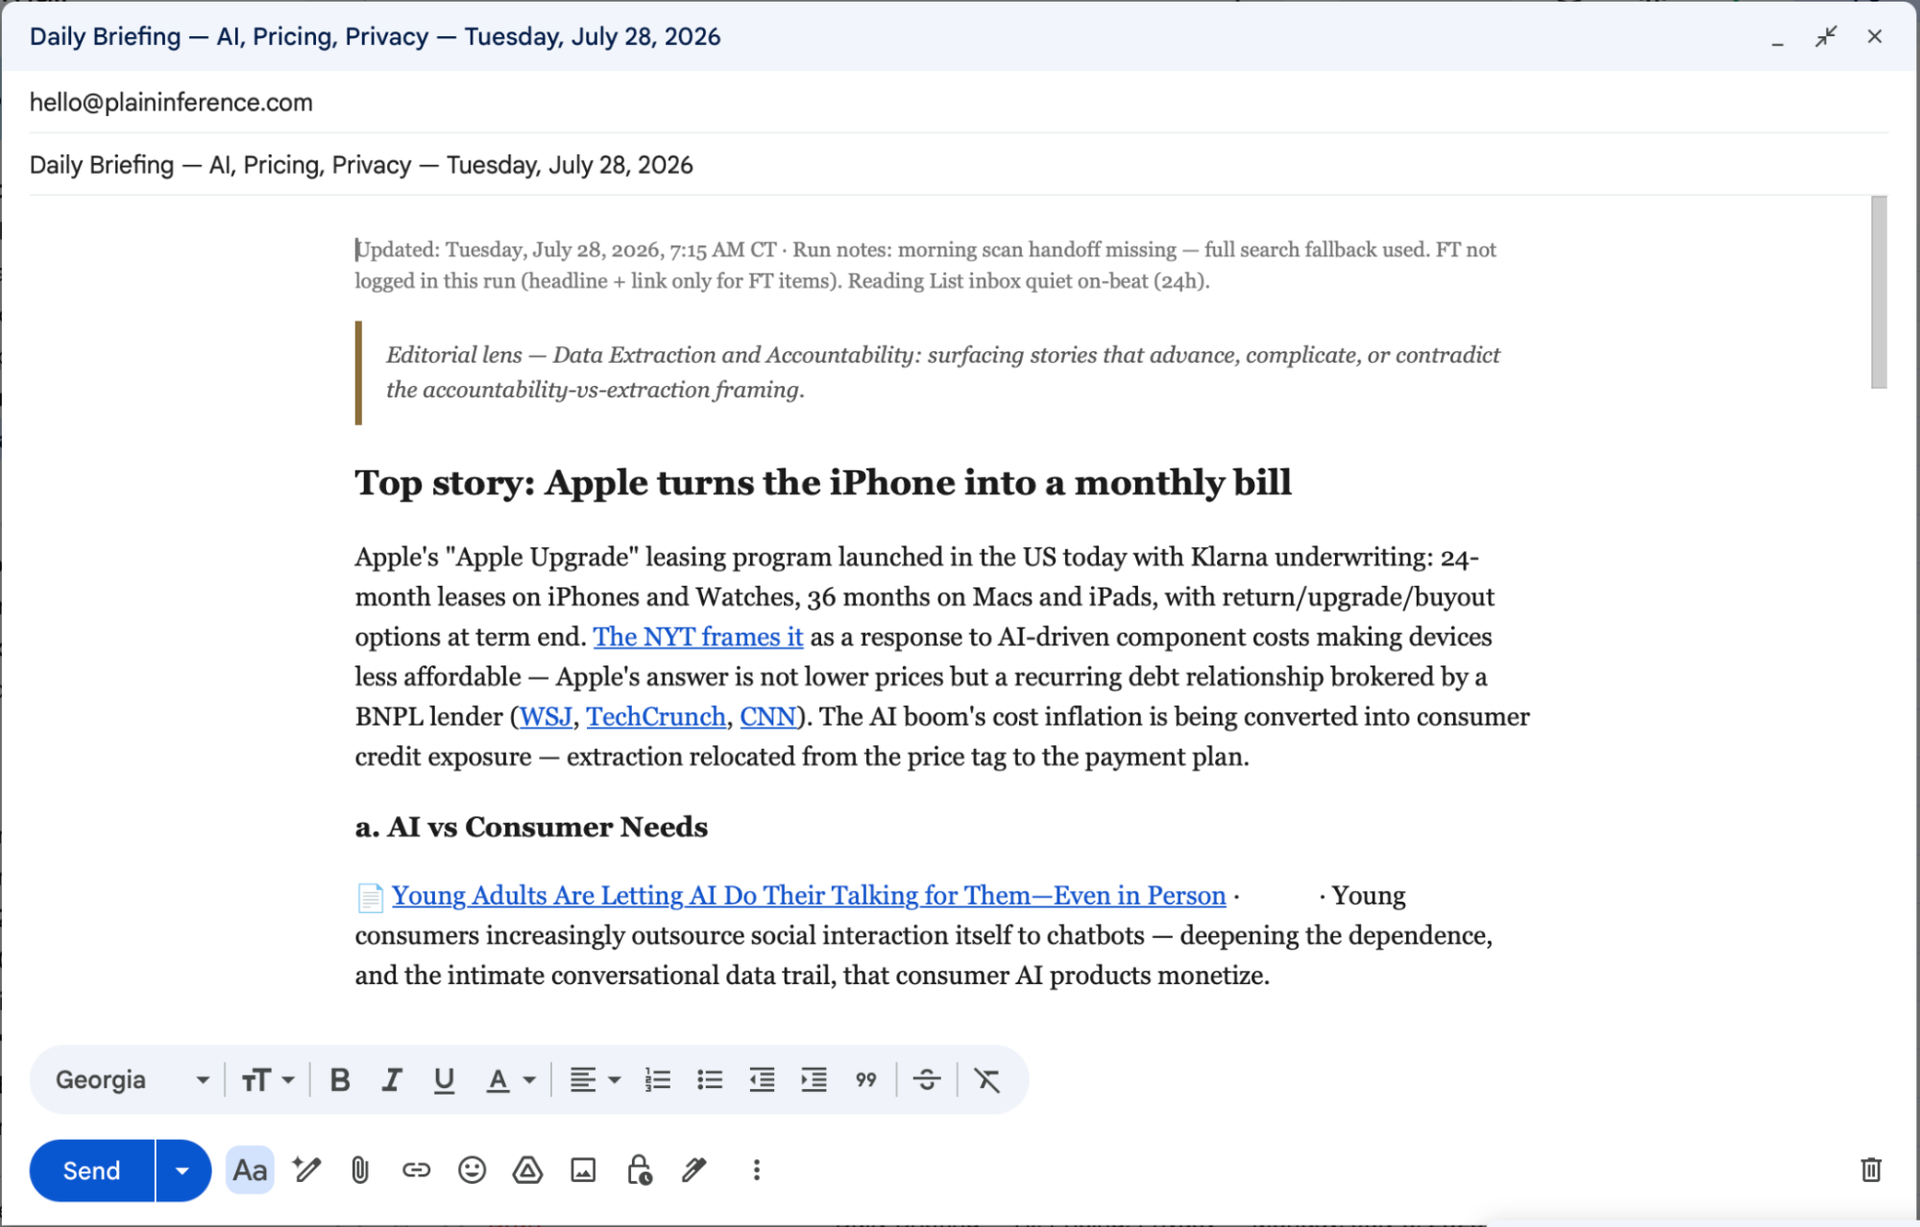Insert a bulleted list
The height and width of the screenshot is (1227, 1920).
point(710,1080)
